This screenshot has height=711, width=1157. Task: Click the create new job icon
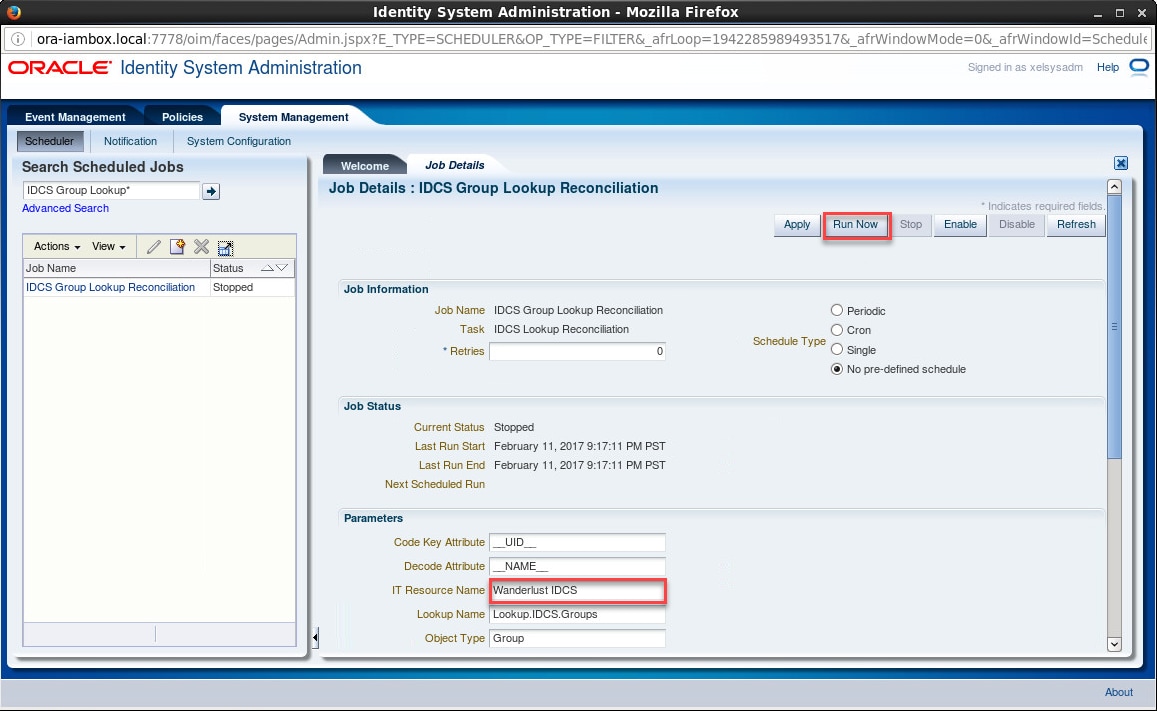(177, 246)
